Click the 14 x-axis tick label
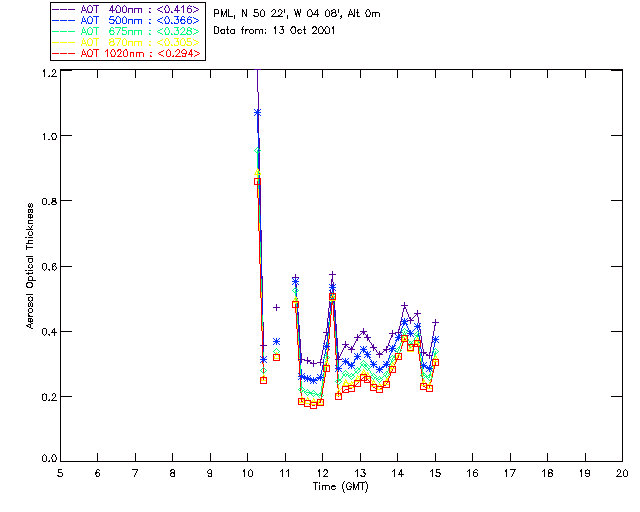 398,473
